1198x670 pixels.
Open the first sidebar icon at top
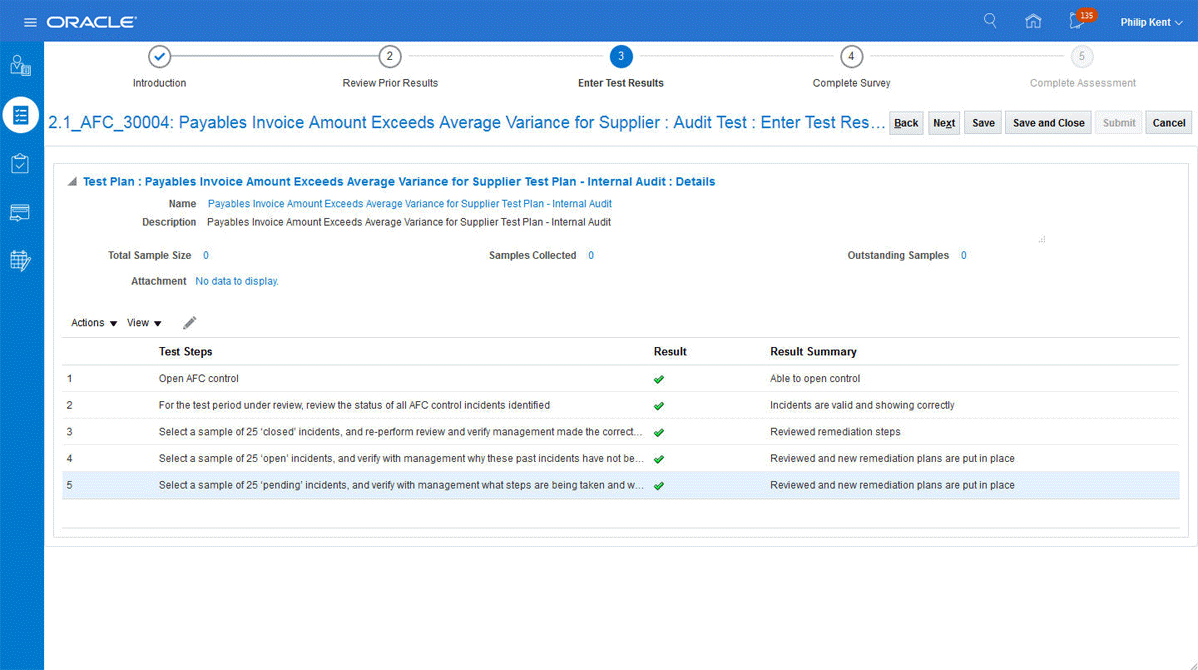click(x=21, y=66)
